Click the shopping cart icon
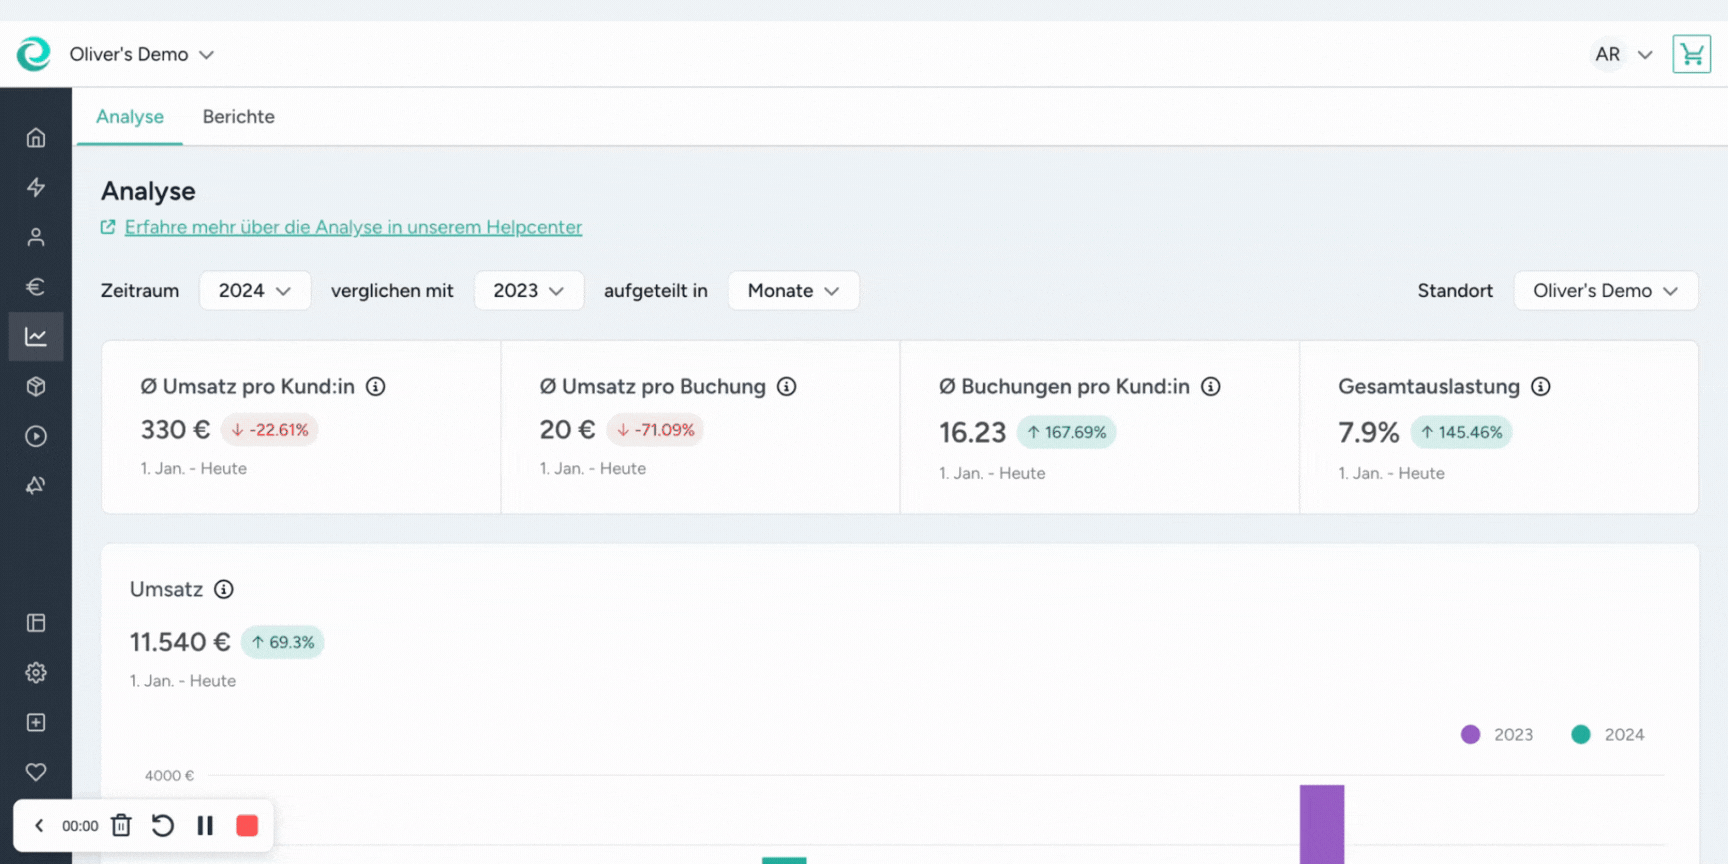The image size is (1728, 864). pyautogui.click(x=1691, y=54)
